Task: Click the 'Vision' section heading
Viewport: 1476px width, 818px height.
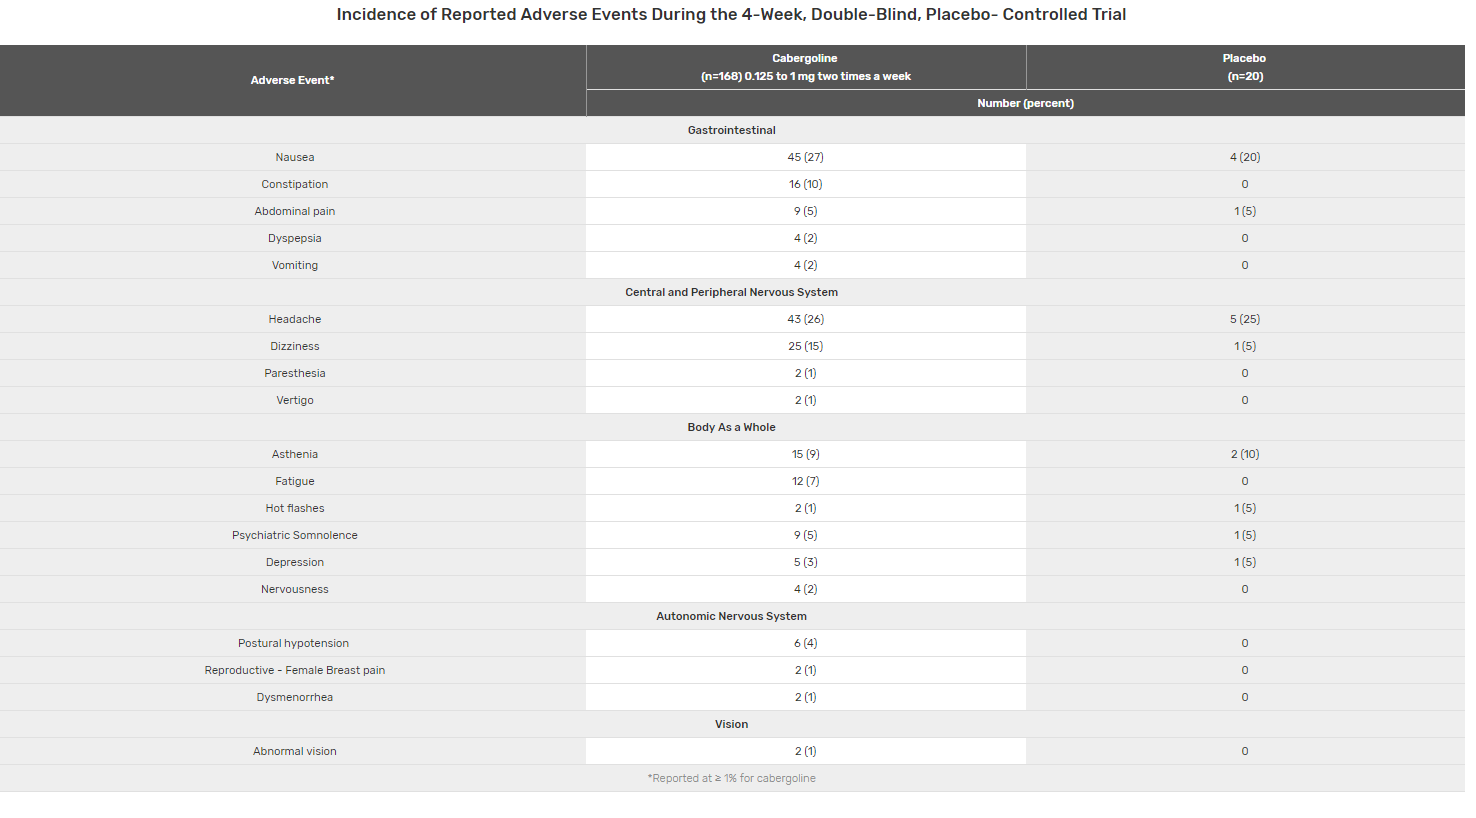Action: 732,724
